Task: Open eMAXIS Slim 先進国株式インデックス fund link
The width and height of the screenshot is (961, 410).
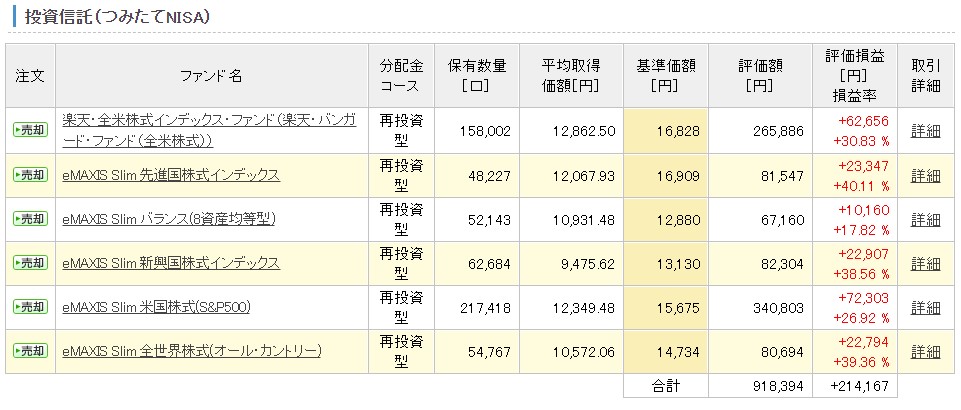Action: pos(171,175)
